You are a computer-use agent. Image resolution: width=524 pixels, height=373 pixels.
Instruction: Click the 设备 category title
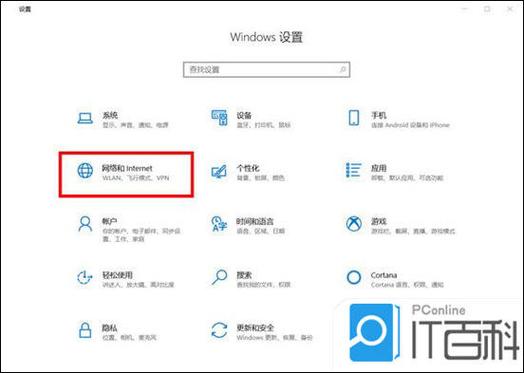click(x=244, y=115)
